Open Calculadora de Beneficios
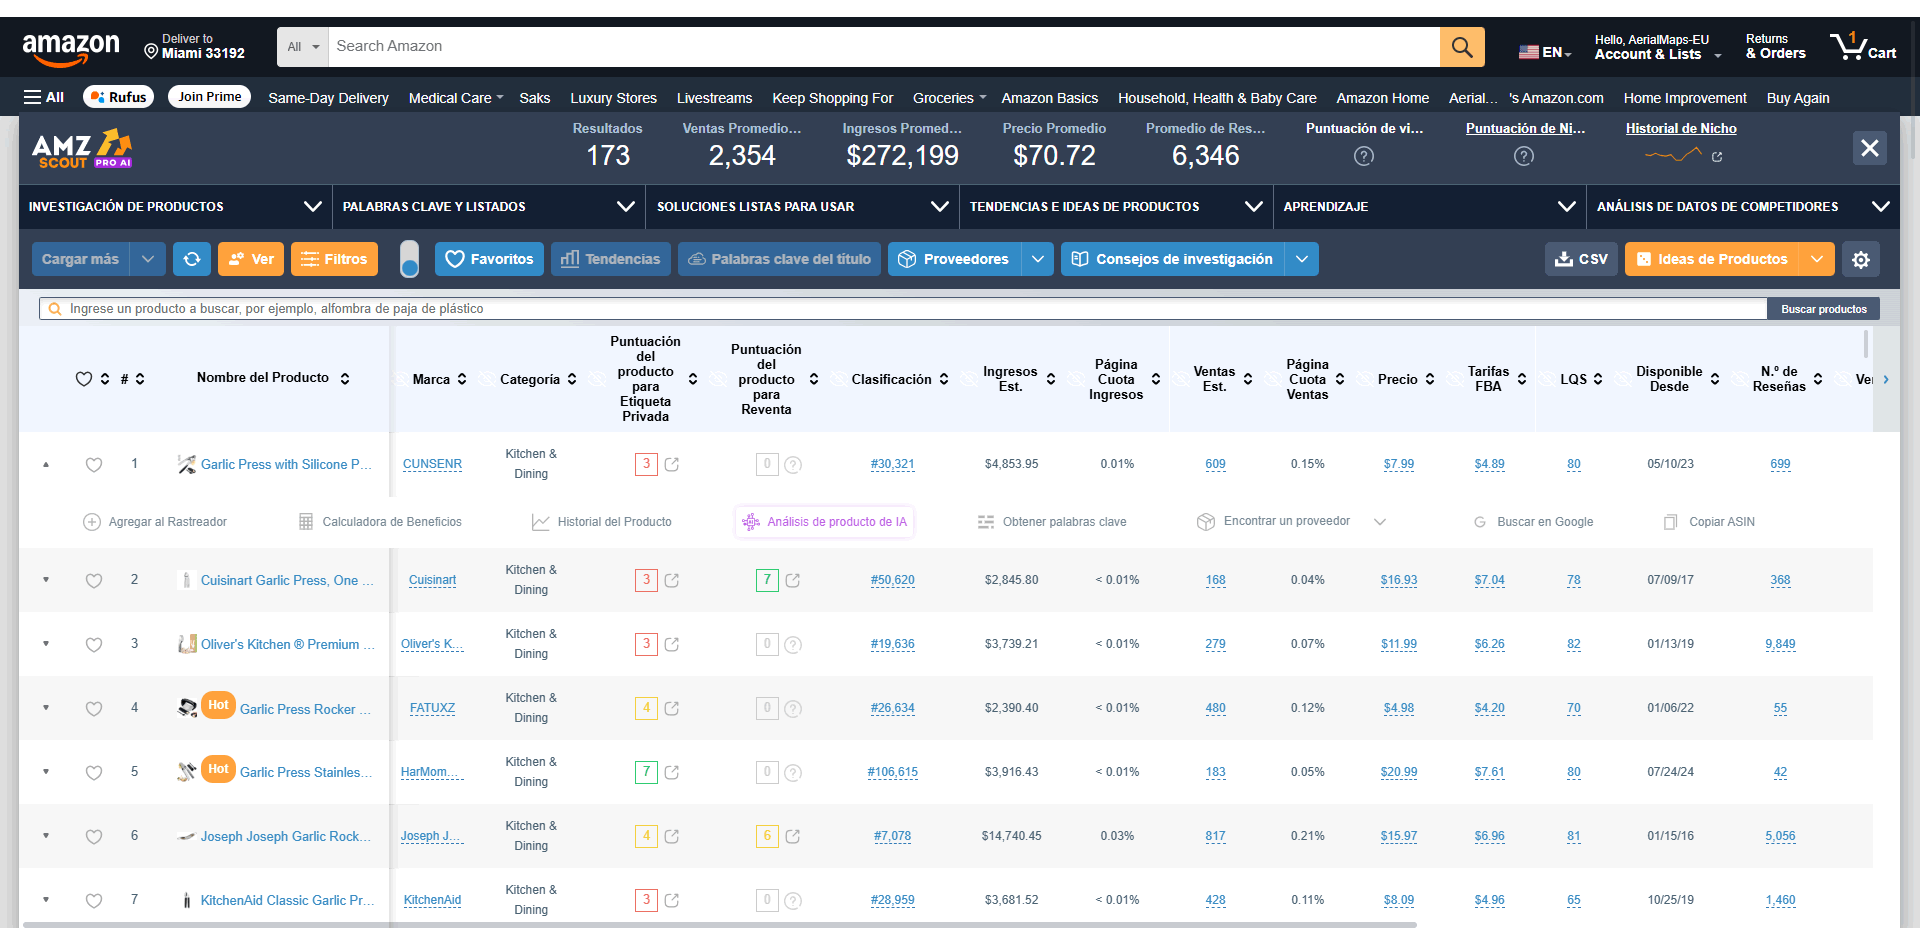This screenshot has height=945, width=1920. click(x=380, y=522)
